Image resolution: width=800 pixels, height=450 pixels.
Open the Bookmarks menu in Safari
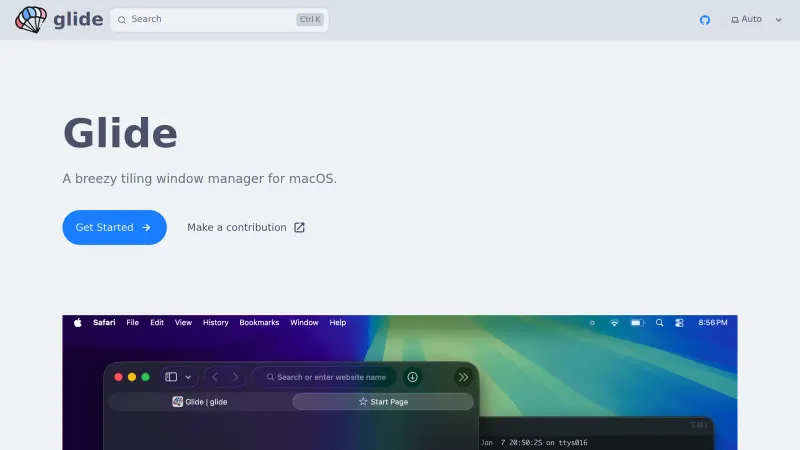click(259, 323)
